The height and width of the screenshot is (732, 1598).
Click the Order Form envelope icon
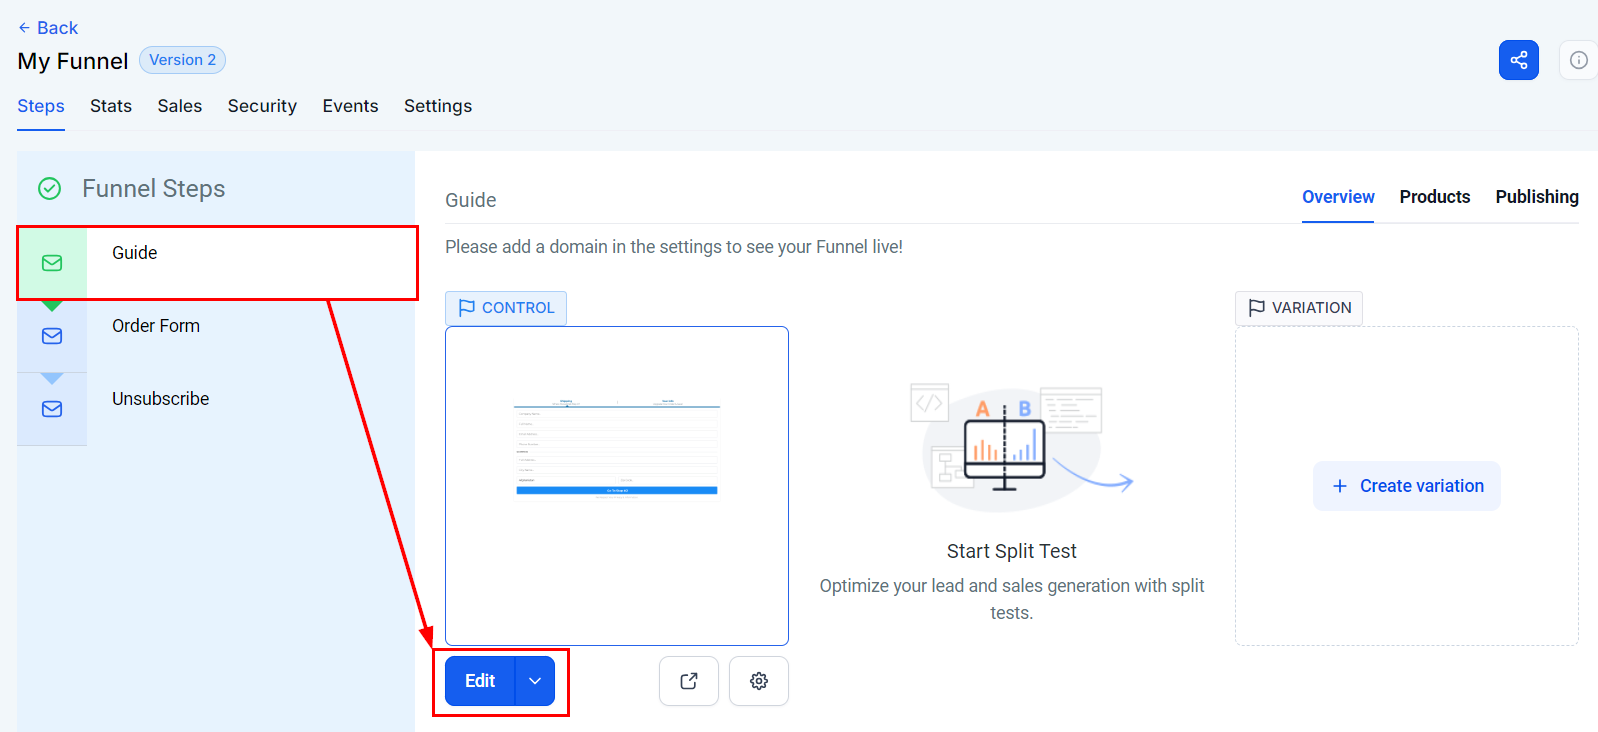point(52,336)
